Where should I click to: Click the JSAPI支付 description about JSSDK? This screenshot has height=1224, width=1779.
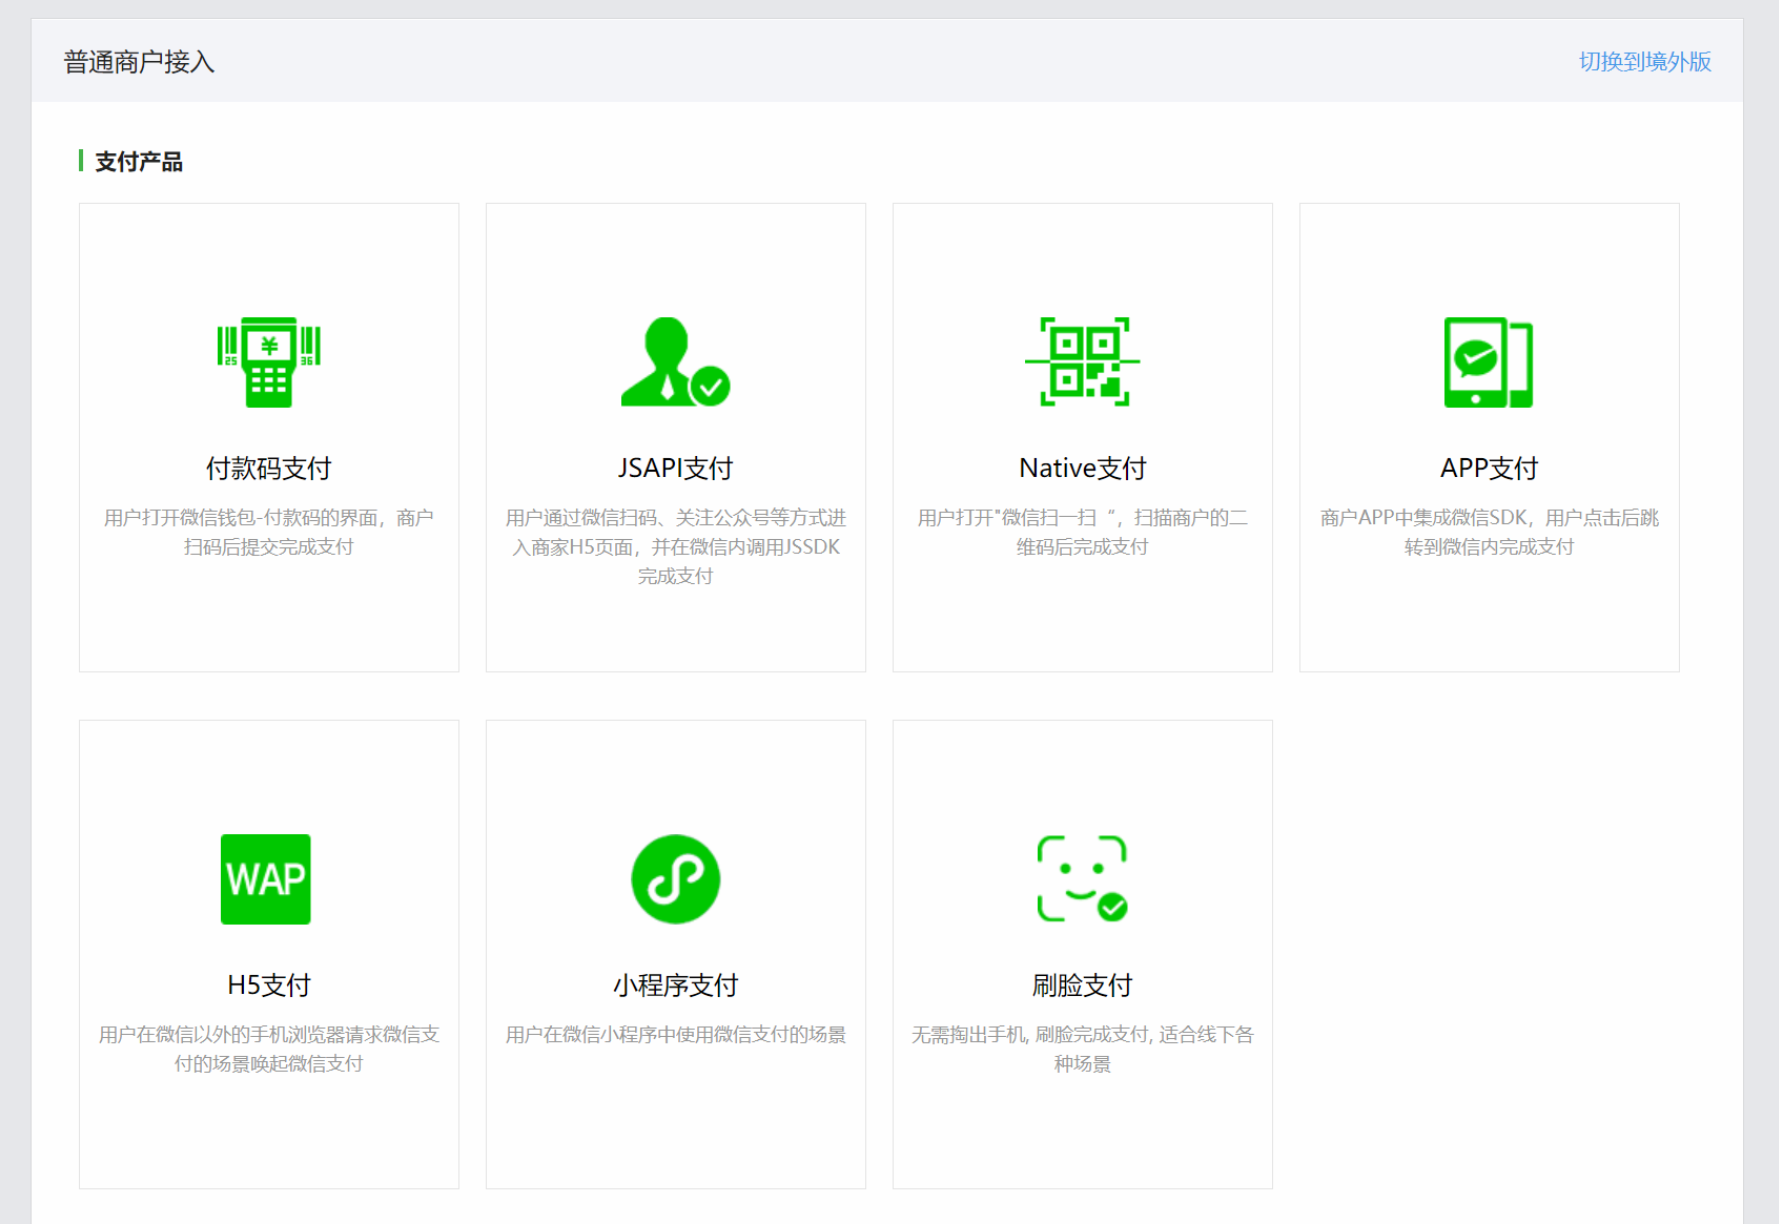[675, 546]
